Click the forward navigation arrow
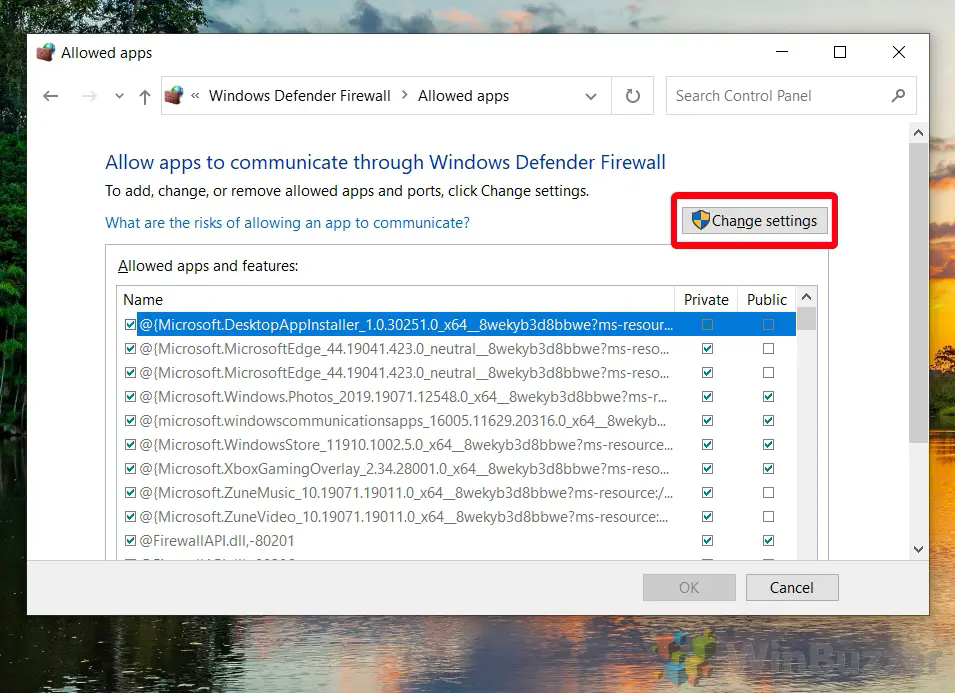This screenshot has height=693, width=955. (89, 96)
